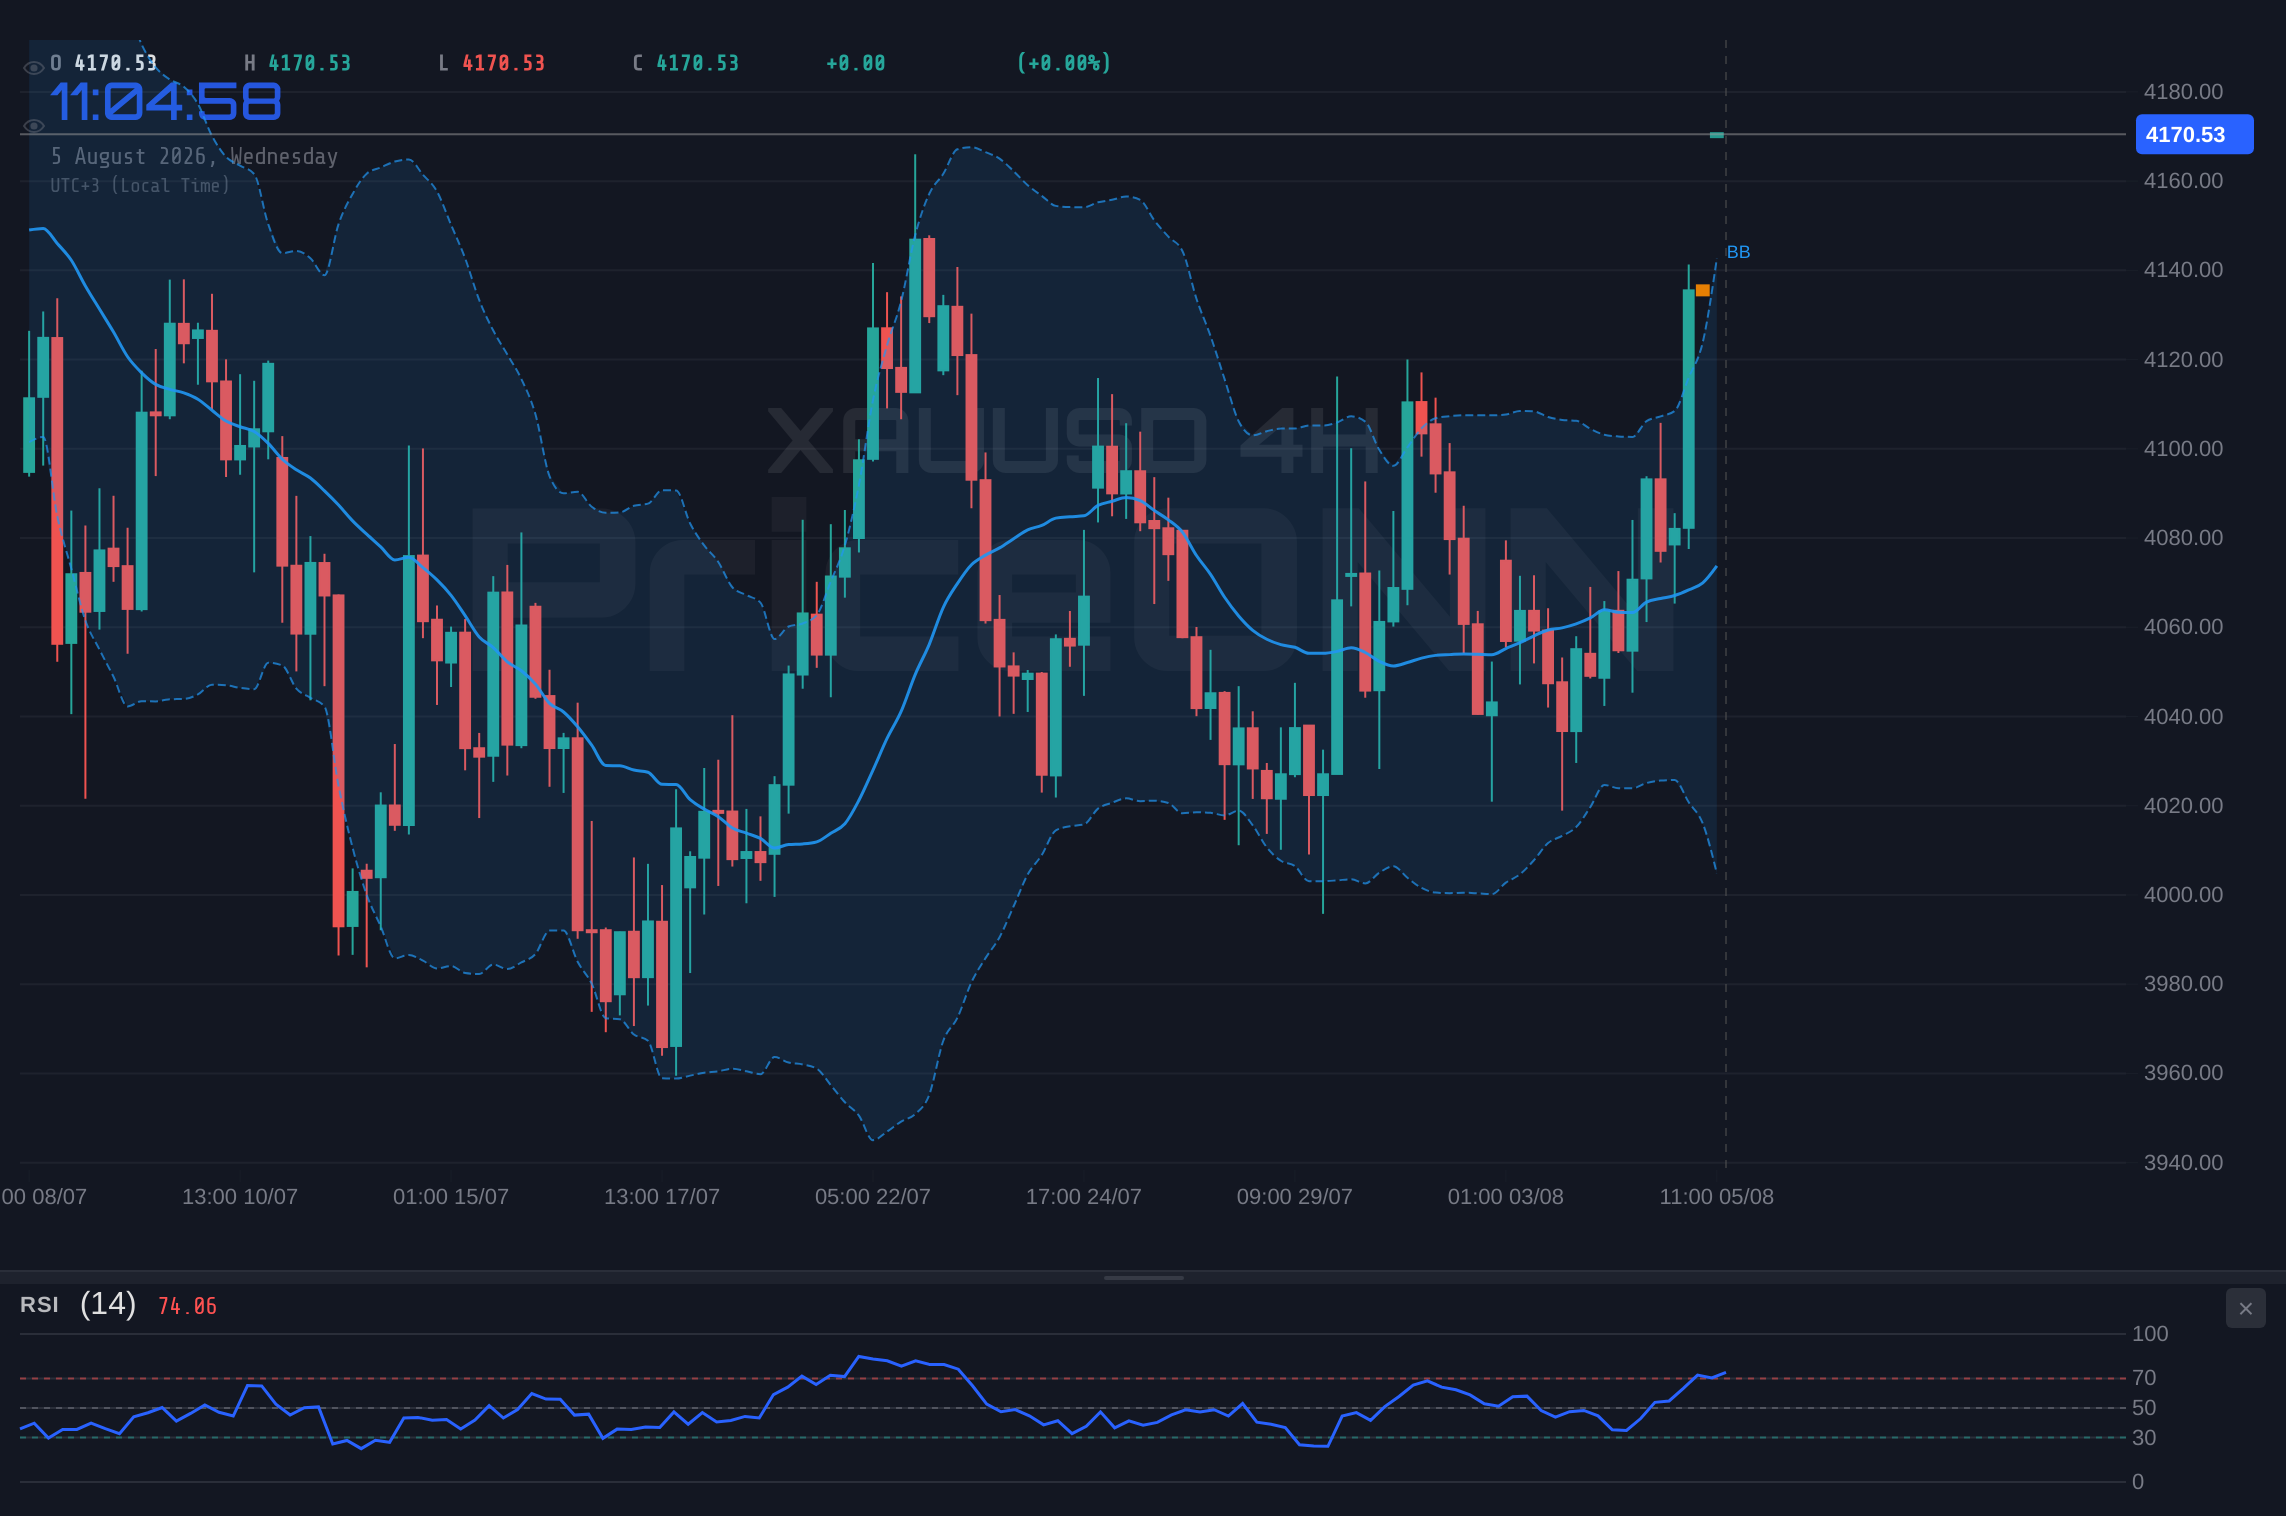The width and height of the screenshot is (2286, 1516).
Task: Click the '17:00 24/07' time axis label
Action: pos(1084,1197)
